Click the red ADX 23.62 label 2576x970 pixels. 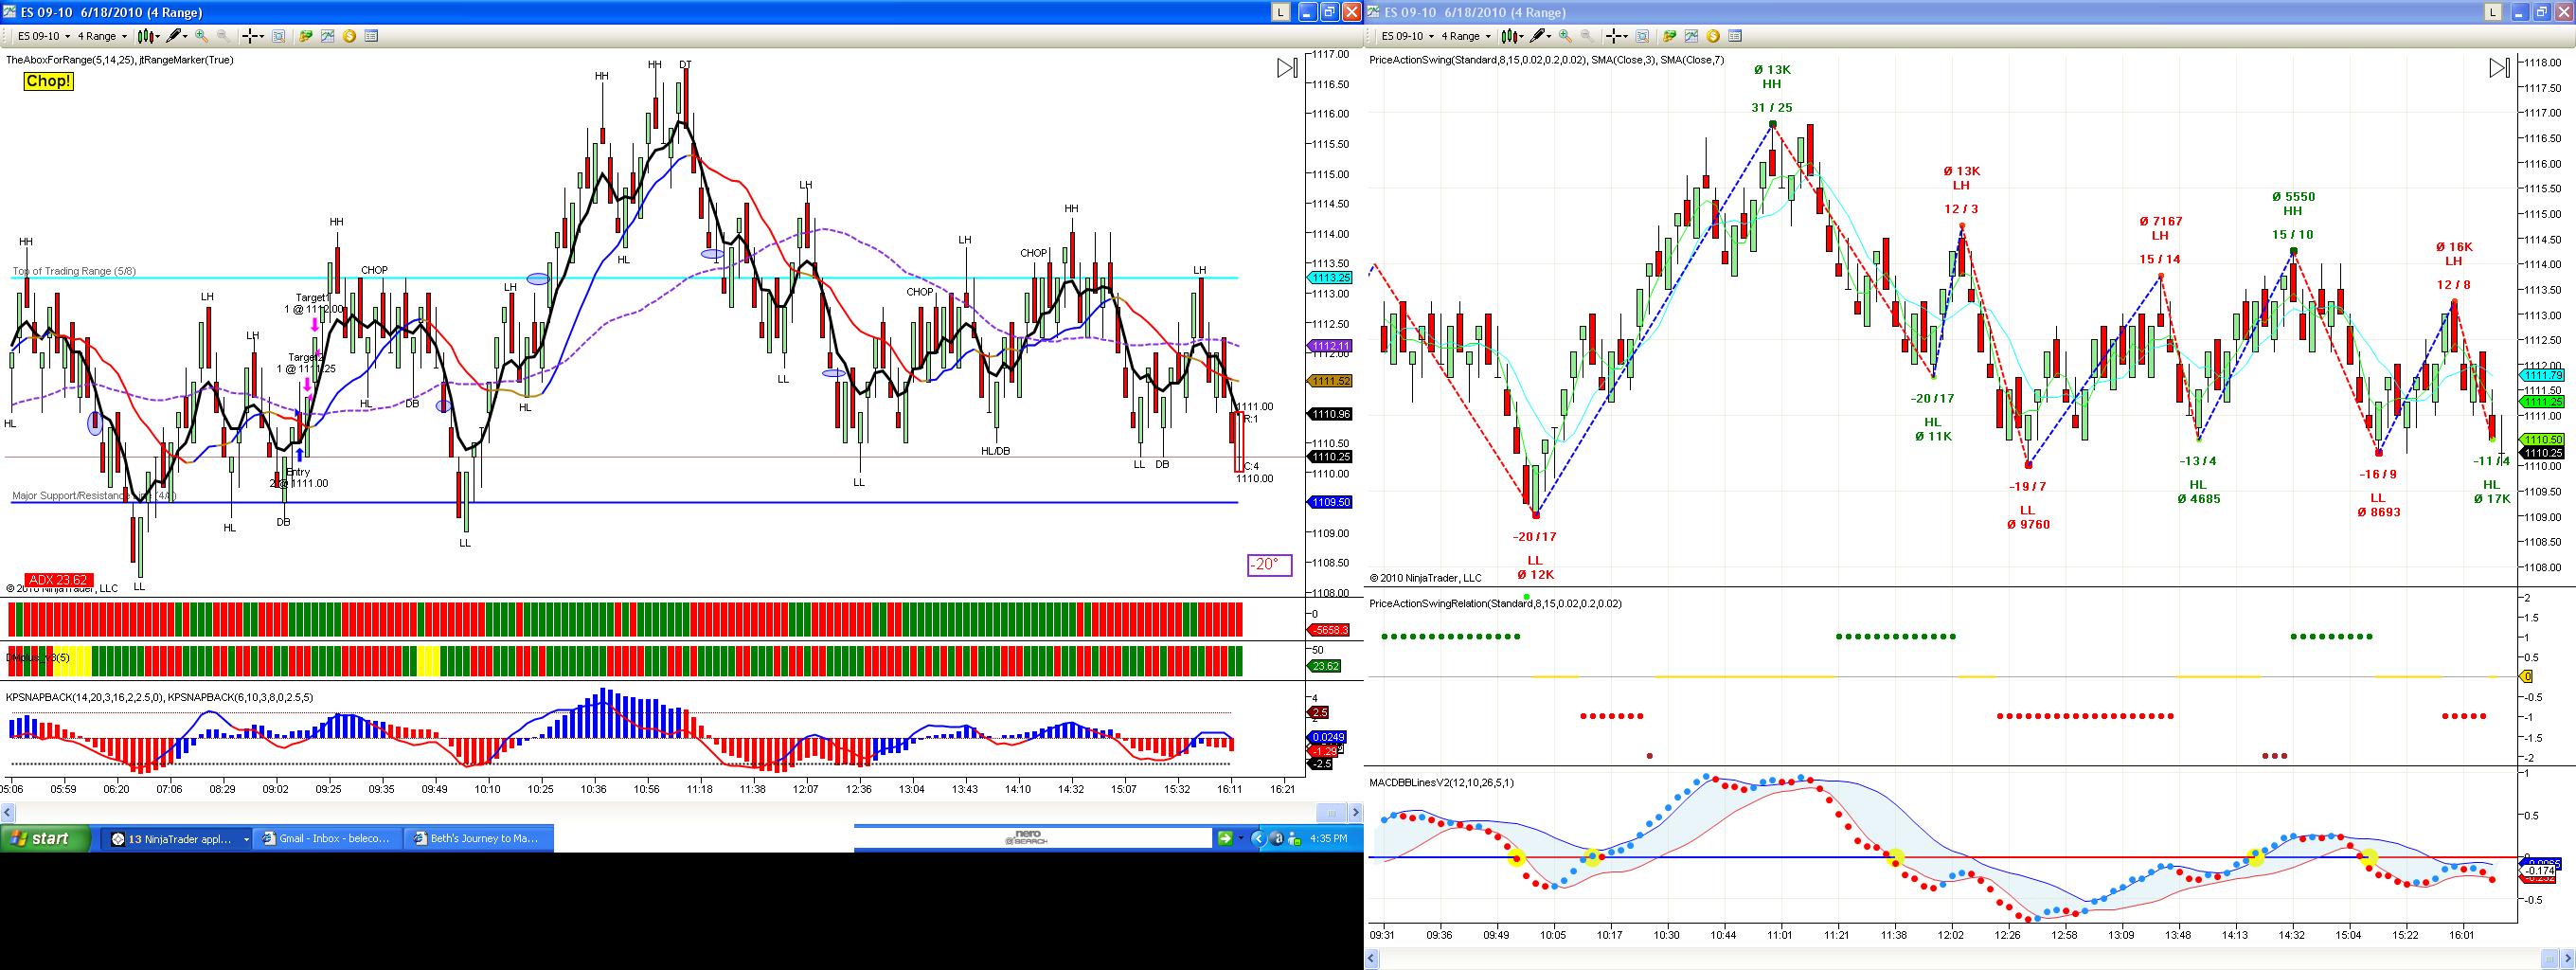click(x=58, y=580)
